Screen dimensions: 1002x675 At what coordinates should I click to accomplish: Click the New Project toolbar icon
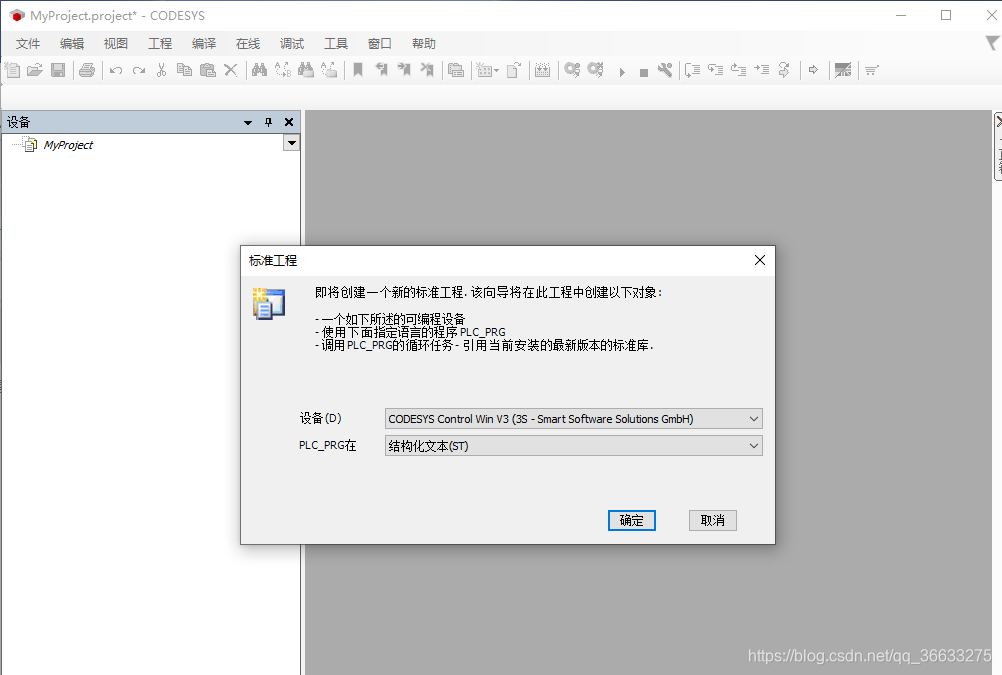12,70
